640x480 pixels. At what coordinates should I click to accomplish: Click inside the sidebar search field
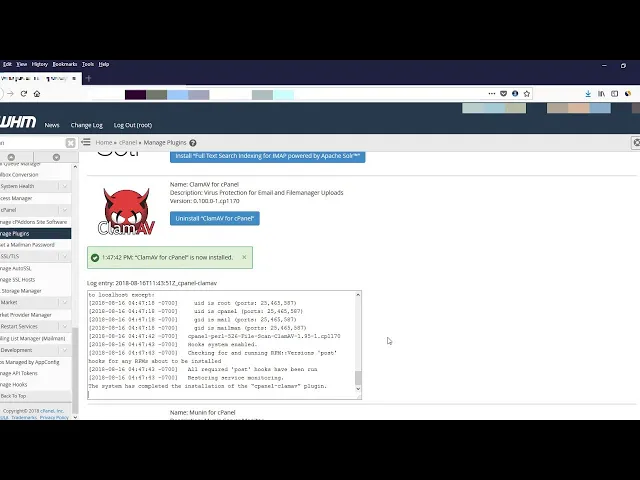[x=32, y=143]
